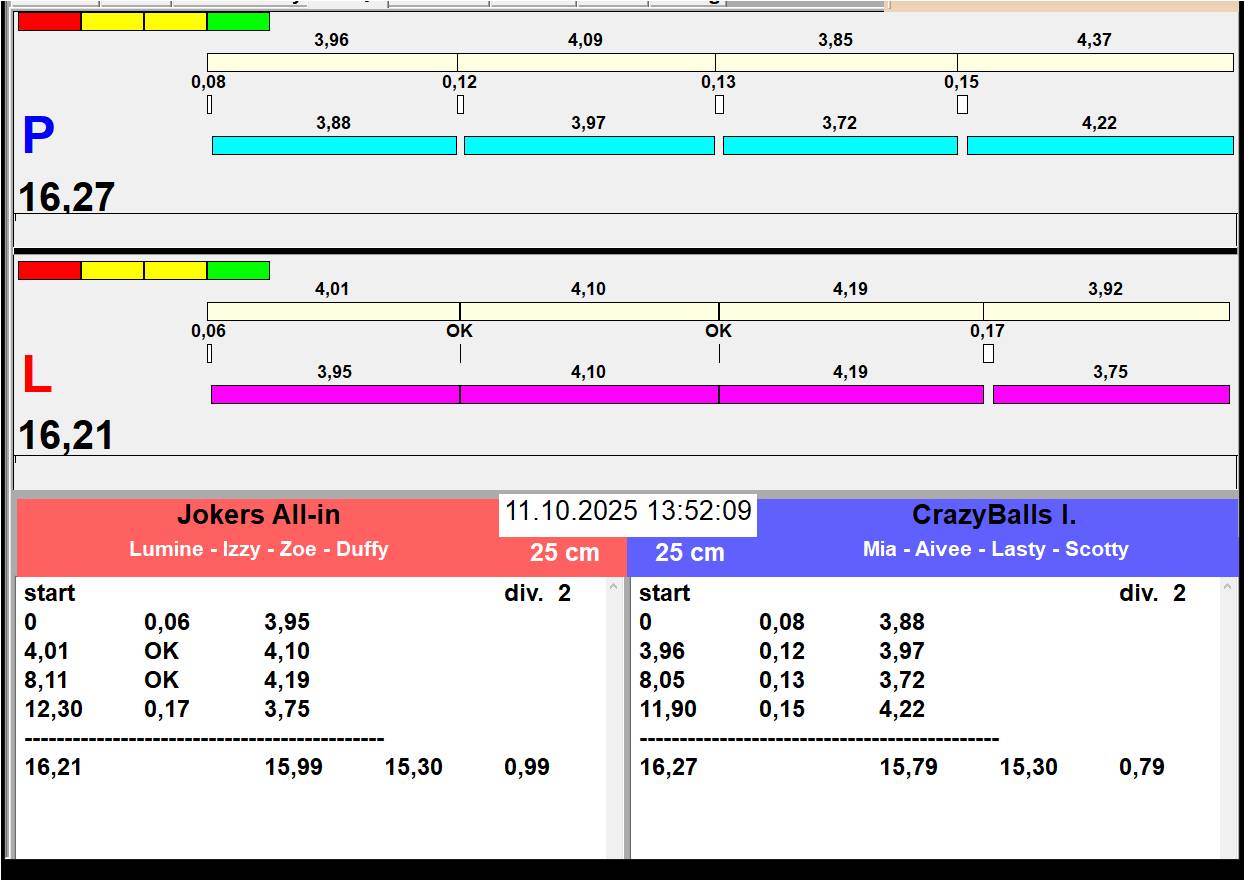Select the cyan bar labeled 4,22

(x=1100, y=145)
